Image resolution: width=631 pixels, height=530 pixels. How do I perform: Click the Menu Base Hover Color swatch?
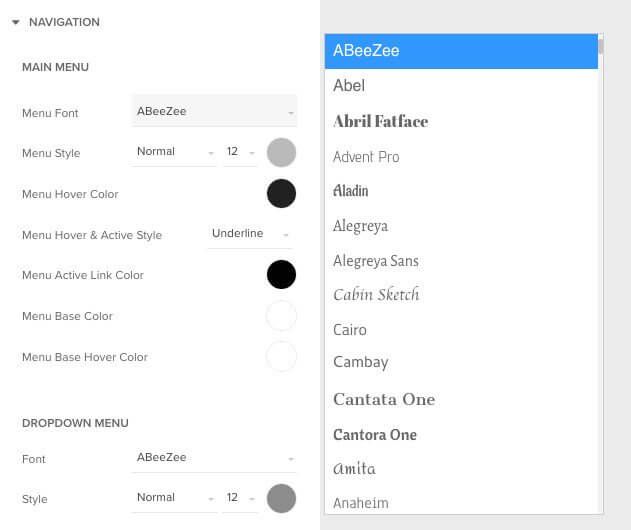pyautogui.click(x=281, y=356)
